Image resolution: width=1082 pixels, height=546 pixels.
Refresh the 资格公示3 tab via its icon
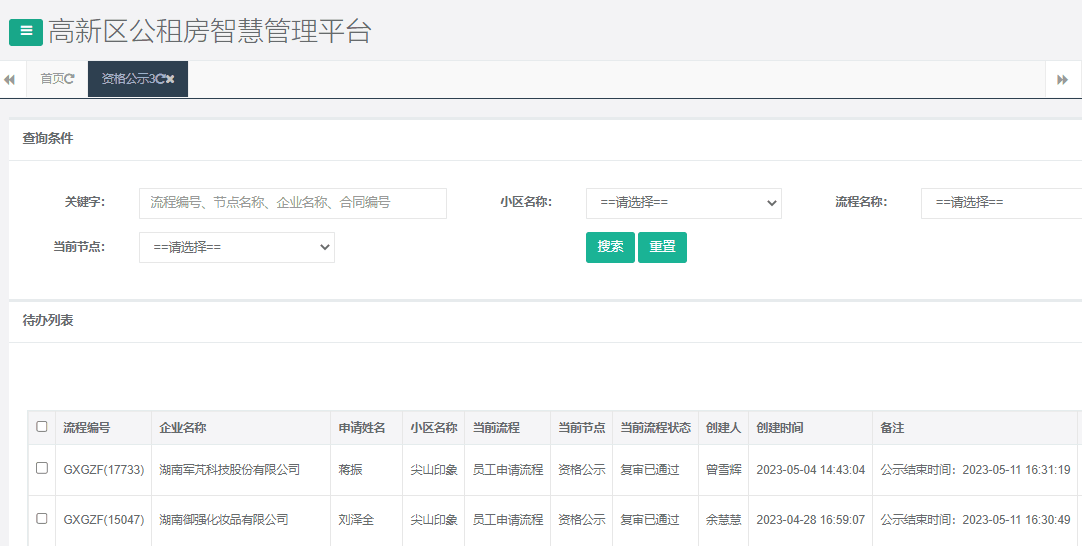pyautogui.click(x=160, y=79)
